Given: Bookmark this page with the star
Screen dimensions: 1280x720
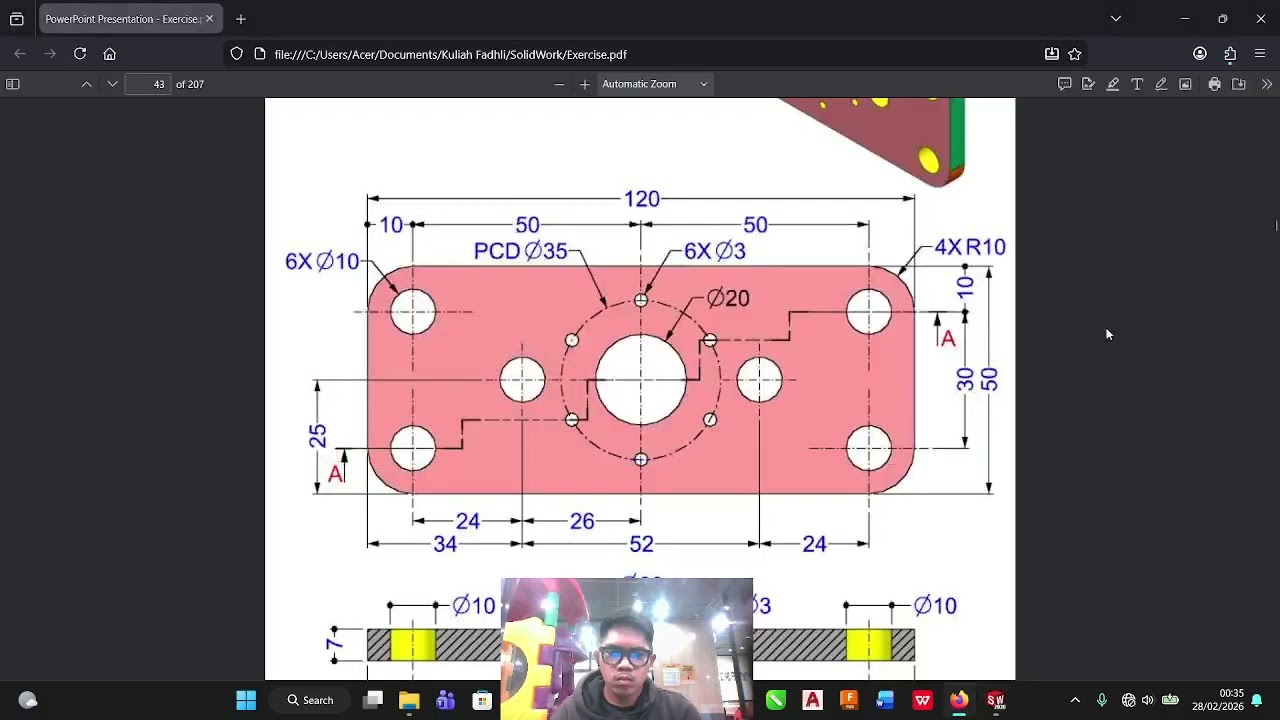Looking at the screenshot, I should 1075,54.
